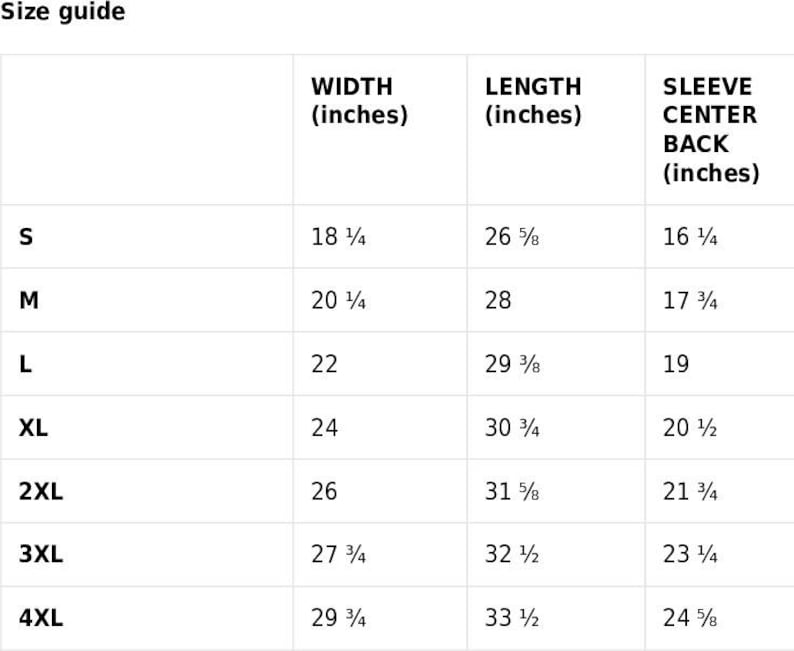Select the LENGTH (inches) column header
This screenshot has width=794, height=651.
[533, 101]
